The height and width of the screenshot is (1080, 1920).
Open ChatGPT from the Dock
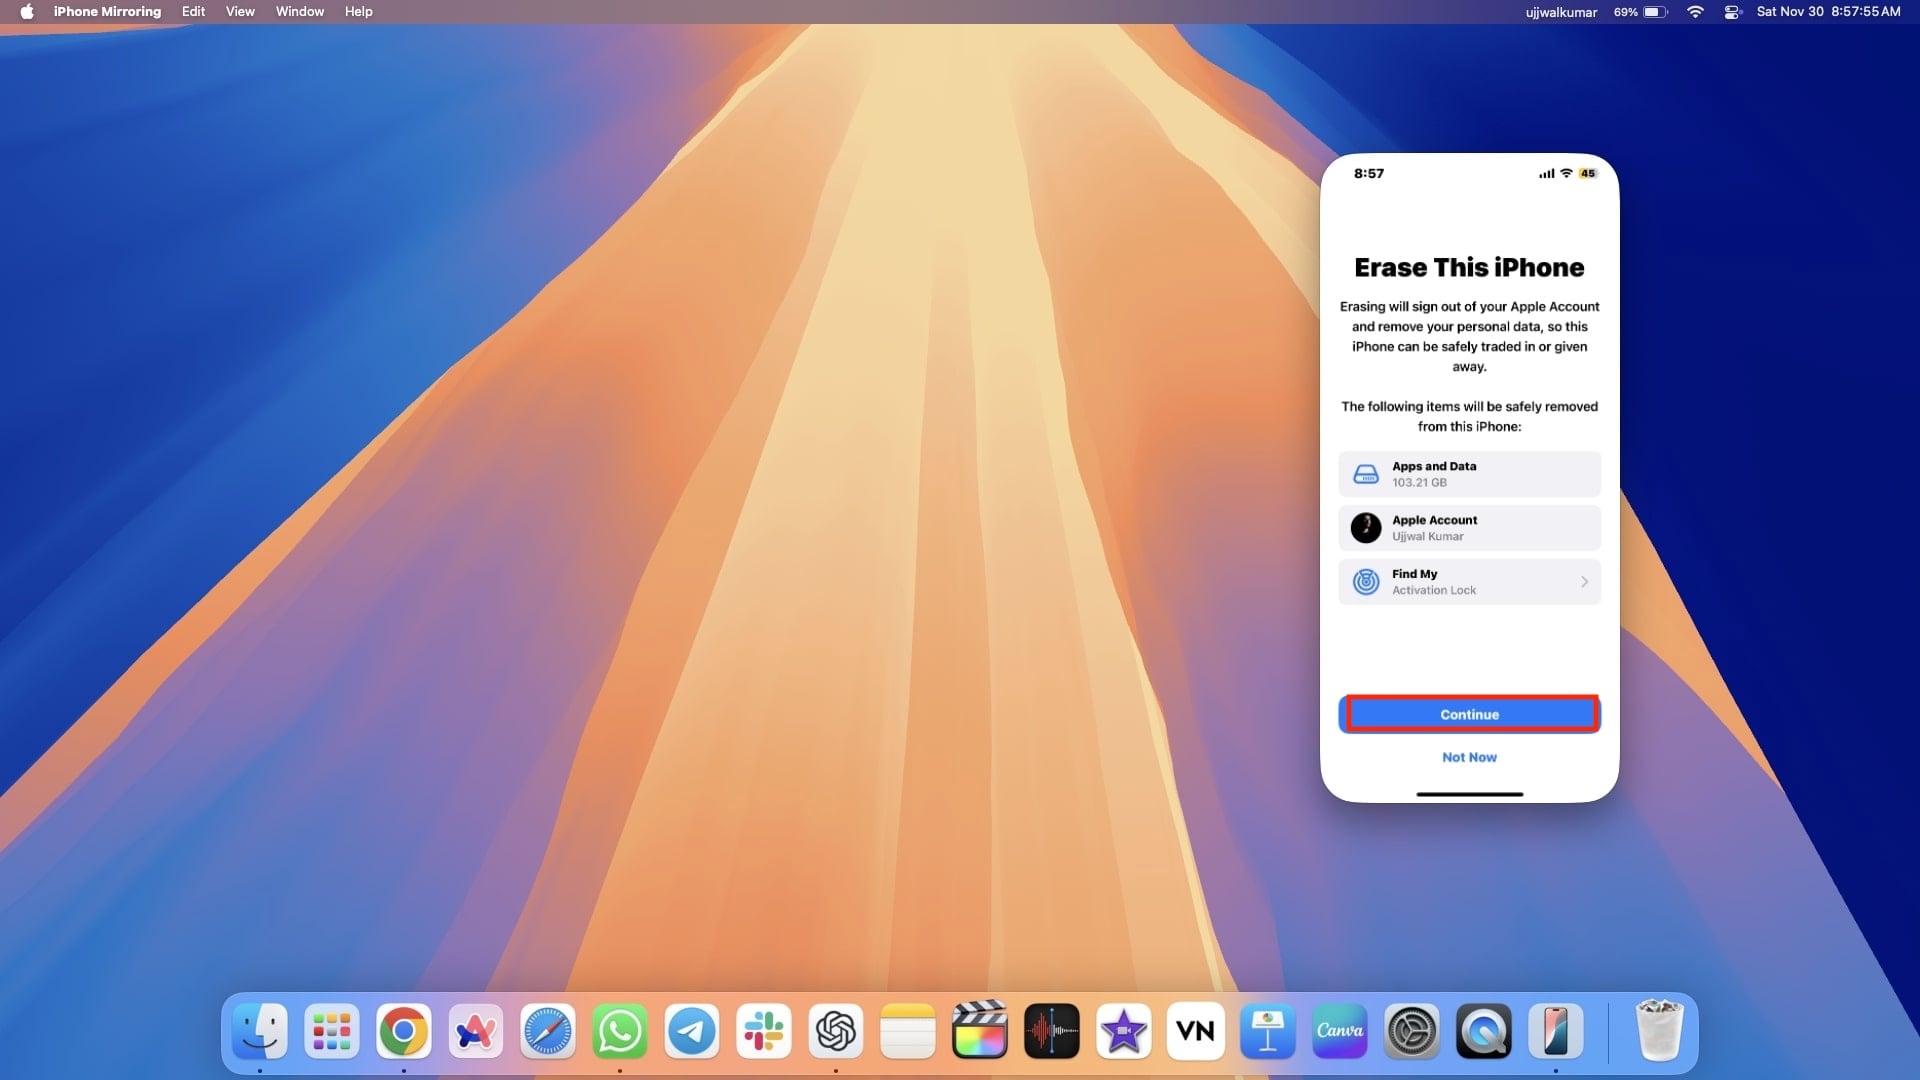coord(836,1031)
